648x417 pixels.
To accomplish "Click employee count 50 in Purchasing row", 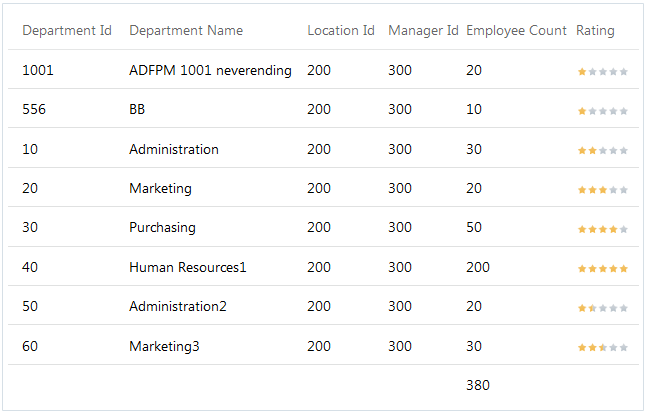I will [474, 228].
